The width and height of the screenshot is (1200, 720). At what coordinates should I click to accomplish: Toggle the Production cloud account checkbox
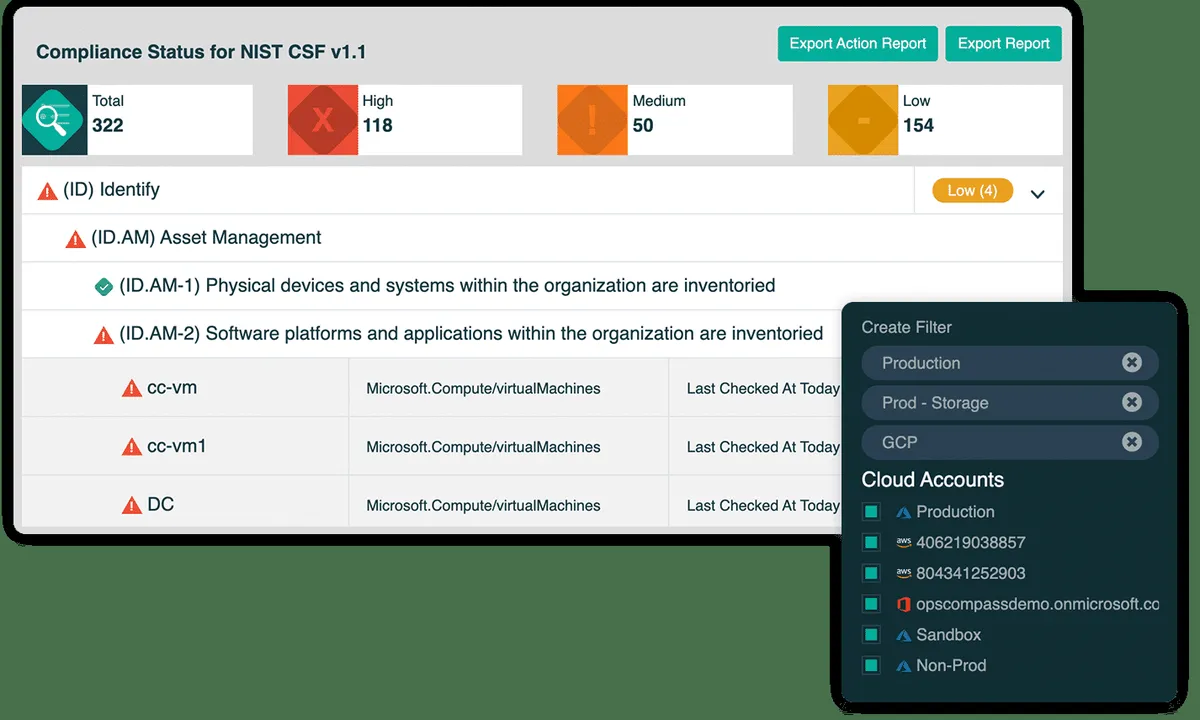point(871,512)
